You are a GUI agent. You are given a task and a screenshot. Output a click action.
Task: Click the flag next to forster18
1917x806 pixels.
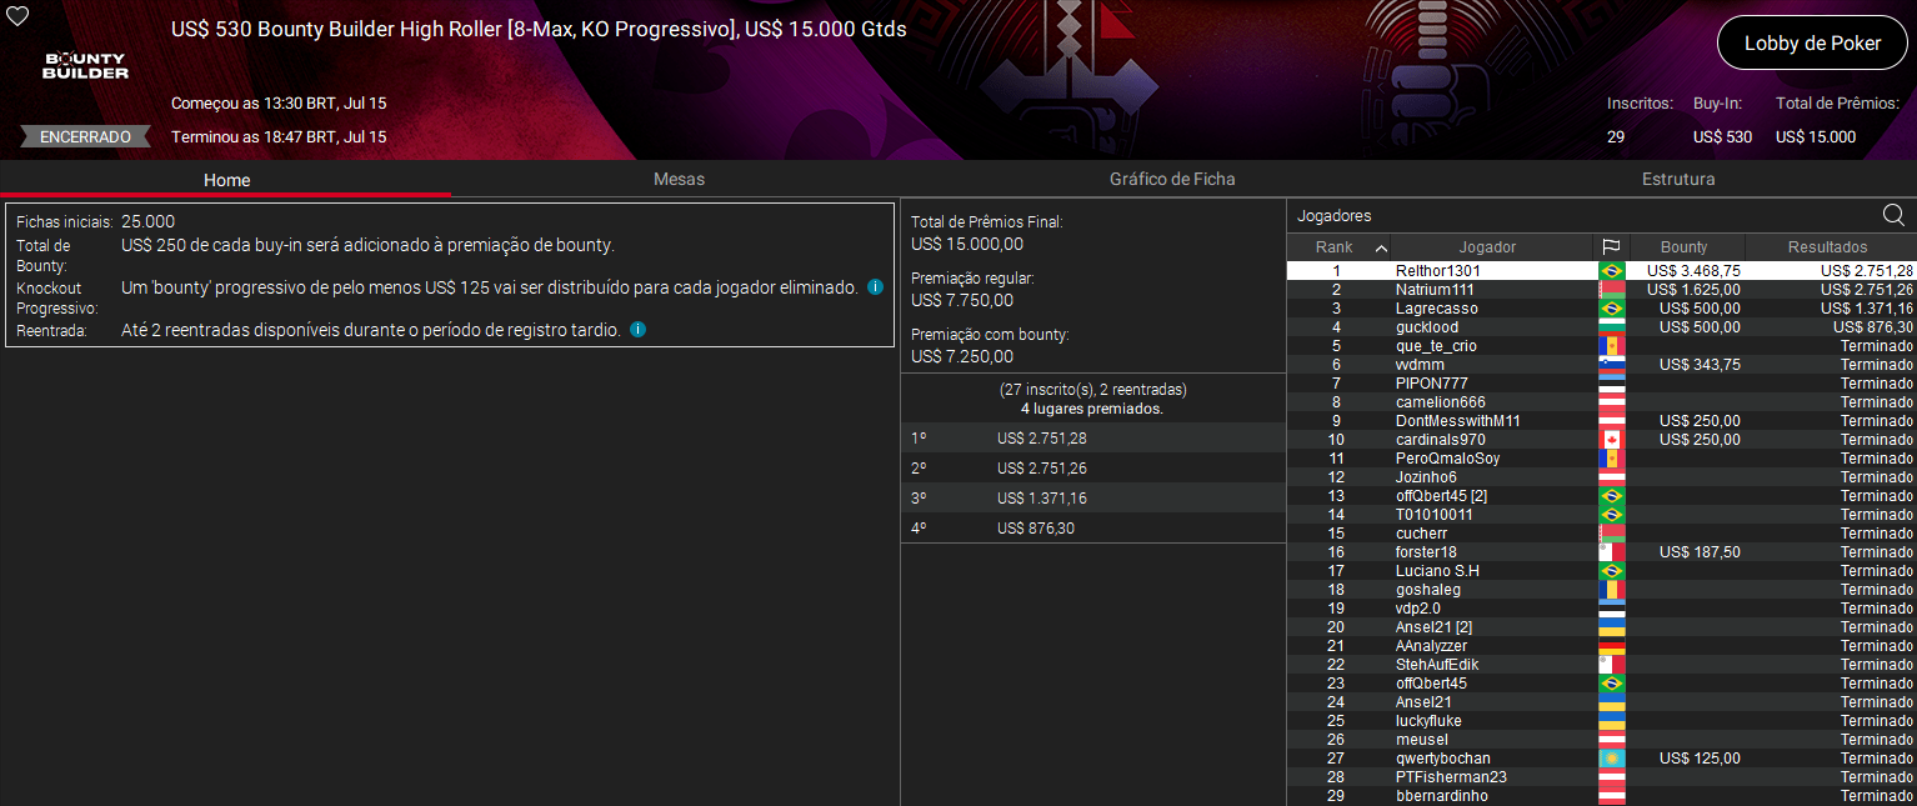(1611, 552)
